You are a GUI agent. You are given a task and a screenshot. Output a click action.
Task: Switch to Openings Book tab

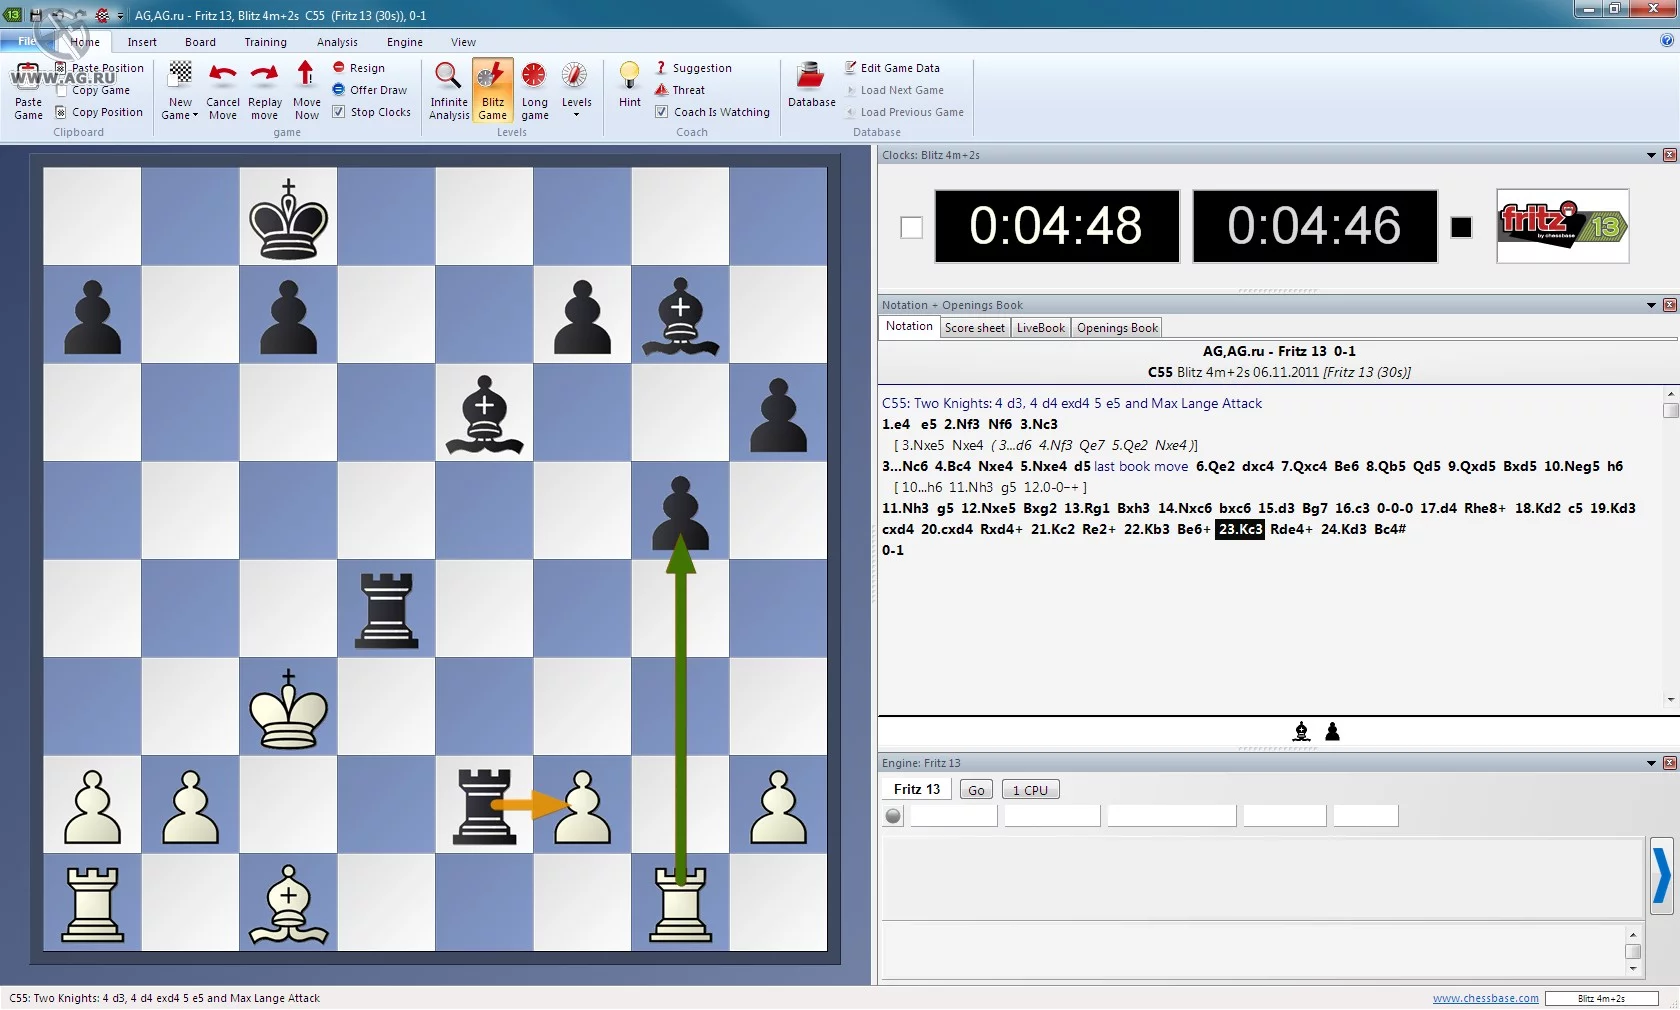click(1117, 328)
